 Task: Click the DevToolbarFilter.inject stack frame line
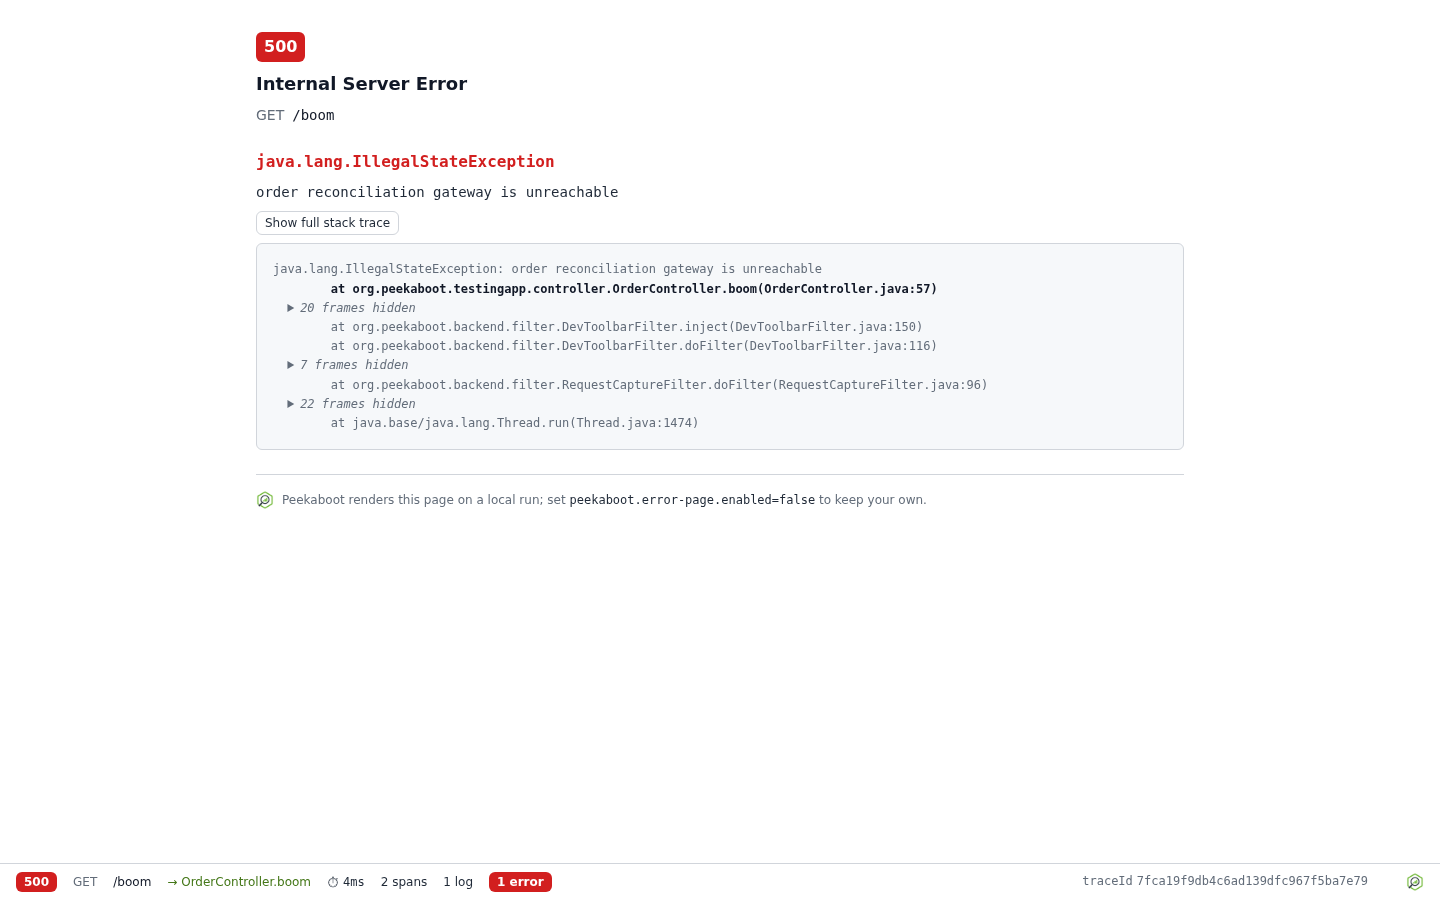pyautogui.click(x=627, y=327)
